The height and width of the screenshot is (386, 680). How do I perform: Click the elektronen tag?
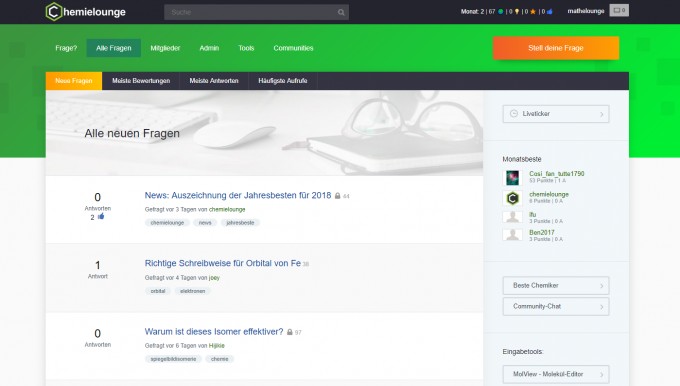tap(193, 291)
